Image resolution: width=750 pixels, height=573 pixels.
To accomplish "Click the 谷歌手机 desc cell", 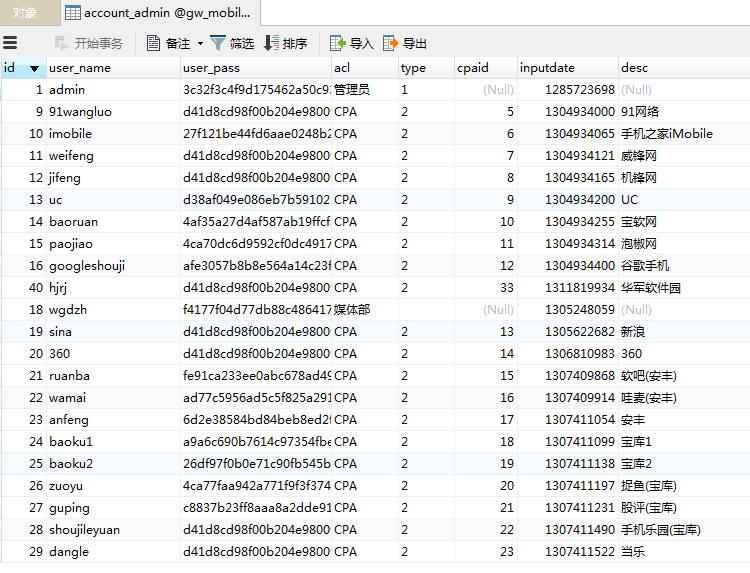I will coord(684,265).
